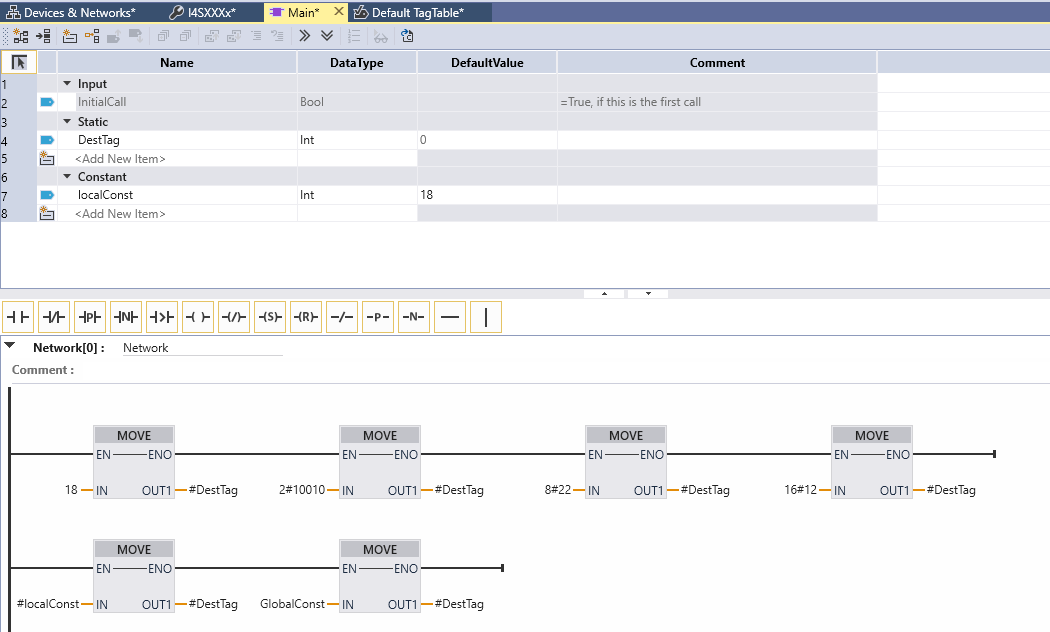Edit the Network title field

coord(202,348)
